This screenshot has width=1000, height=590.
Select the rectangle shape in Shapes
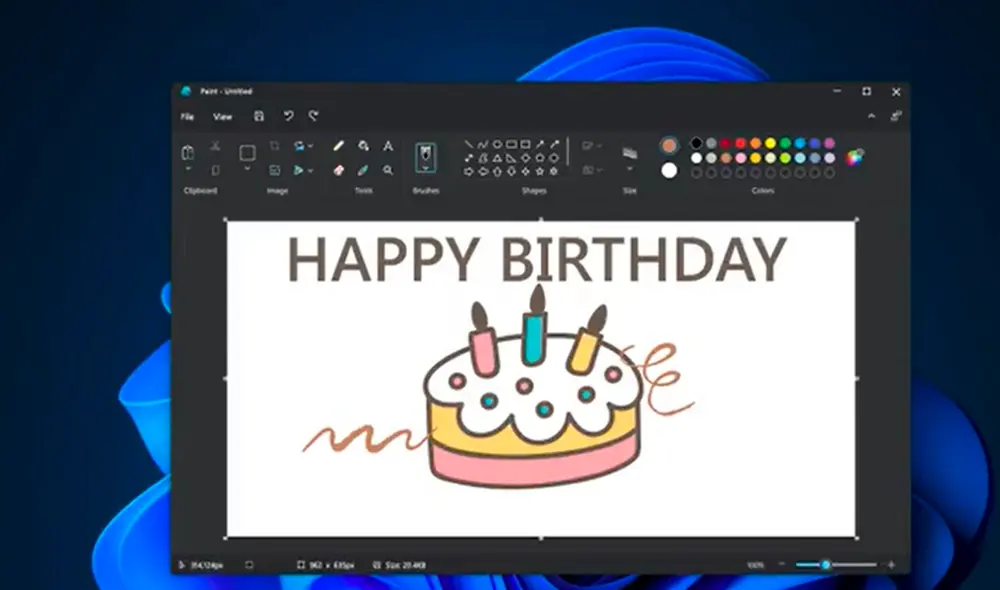click(512, 143)
